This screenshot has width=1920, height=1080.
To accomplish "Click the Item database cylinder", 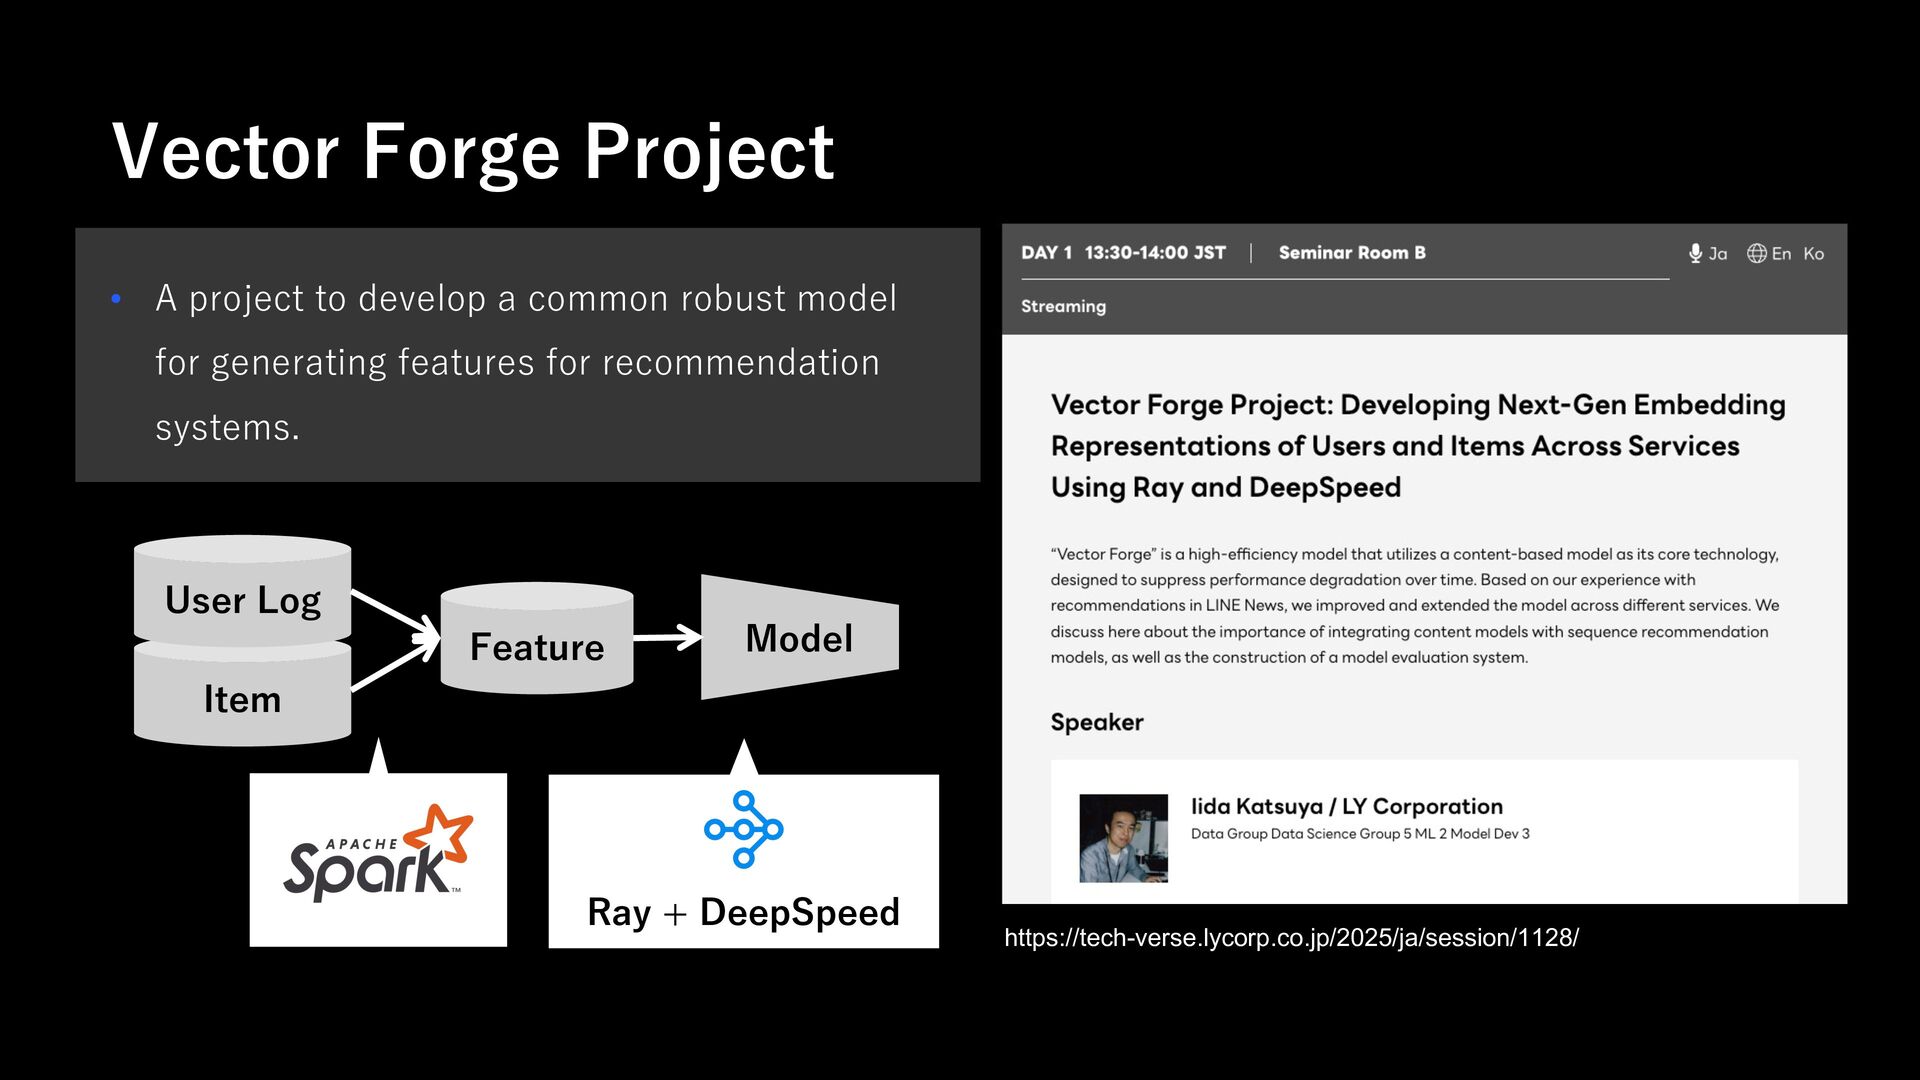I will pyautogui.click(x=242, y=696).
